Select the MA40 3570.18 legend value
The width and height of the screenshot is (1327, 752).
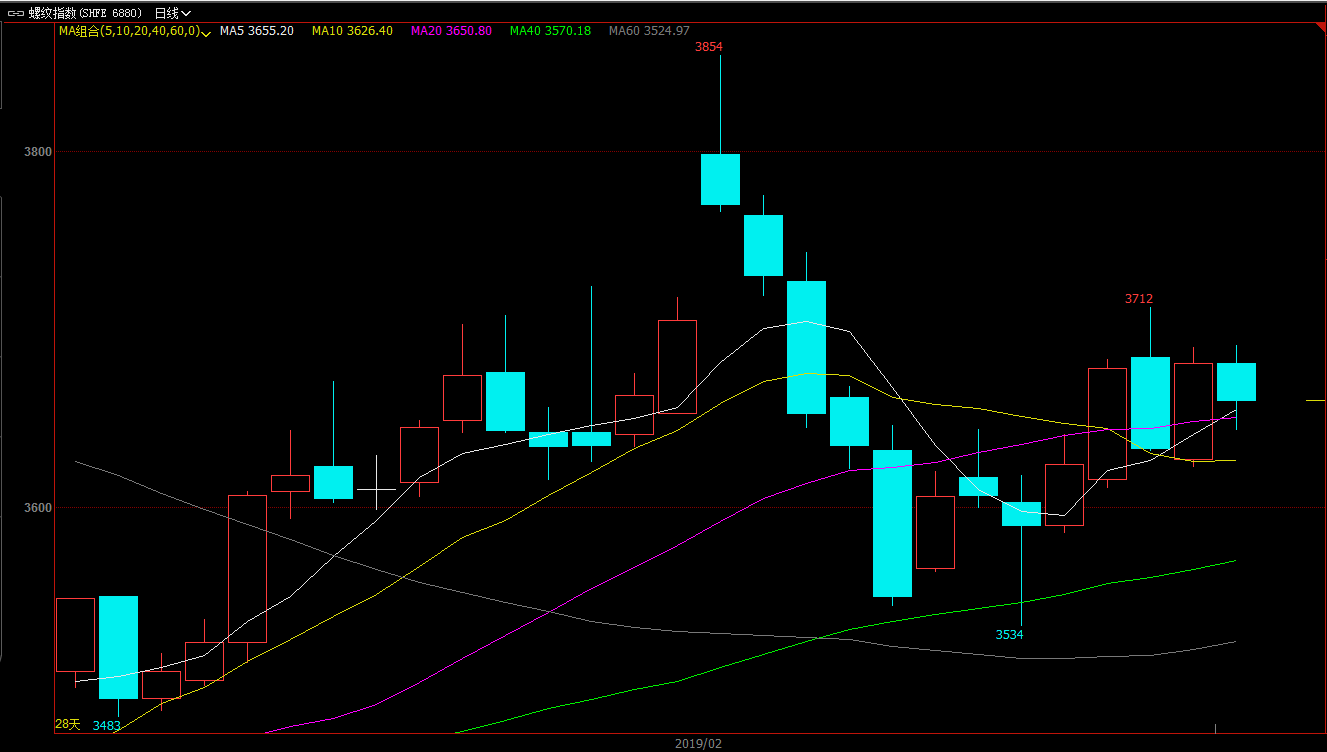[x=550, y=32]
